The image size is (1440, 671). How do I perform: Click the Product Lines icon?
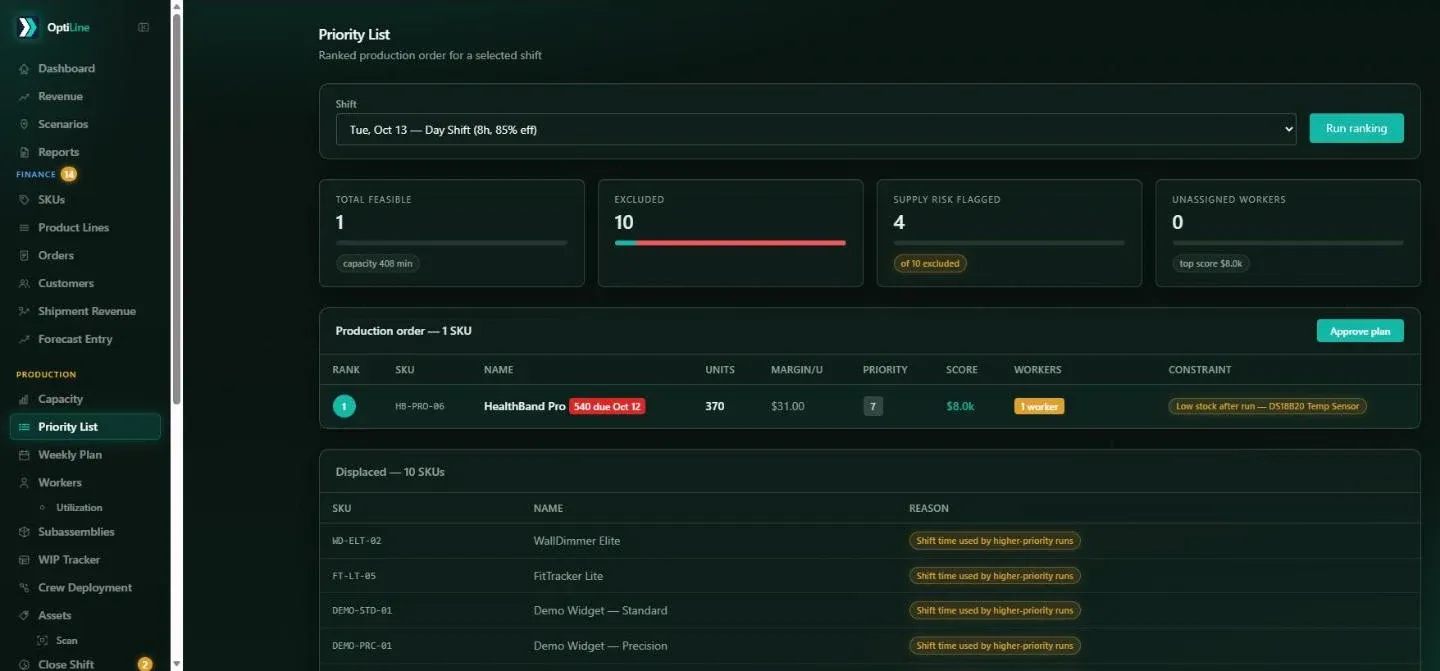[24, 228]
